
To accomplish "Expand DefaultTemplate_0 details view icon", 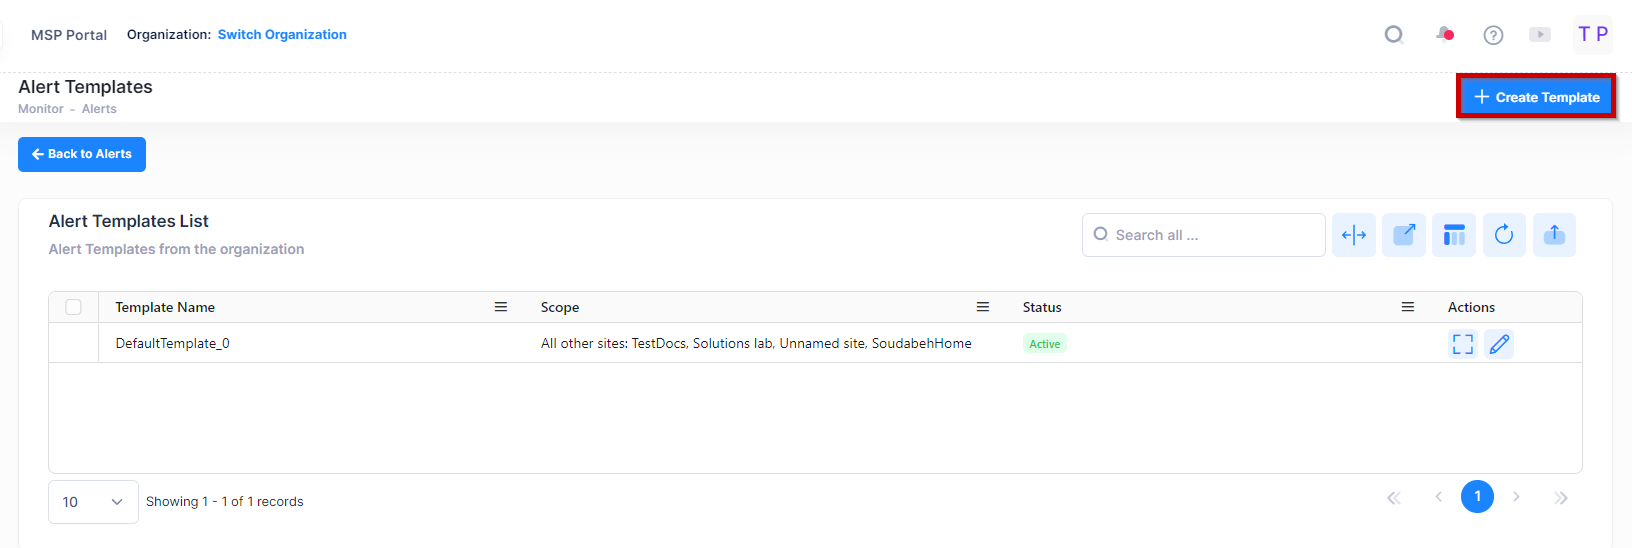I will point(1463,344).
